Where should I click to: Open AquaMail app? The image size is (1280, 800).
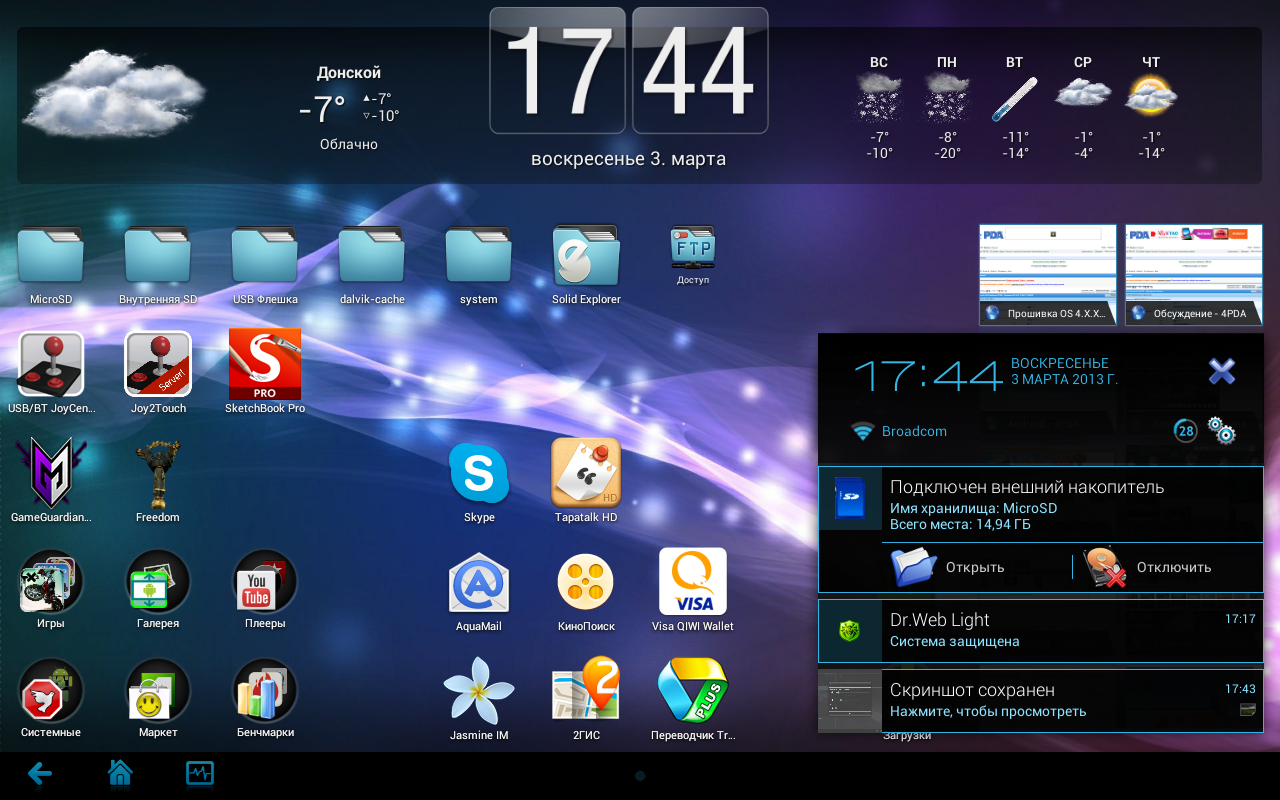coord(479,583)
